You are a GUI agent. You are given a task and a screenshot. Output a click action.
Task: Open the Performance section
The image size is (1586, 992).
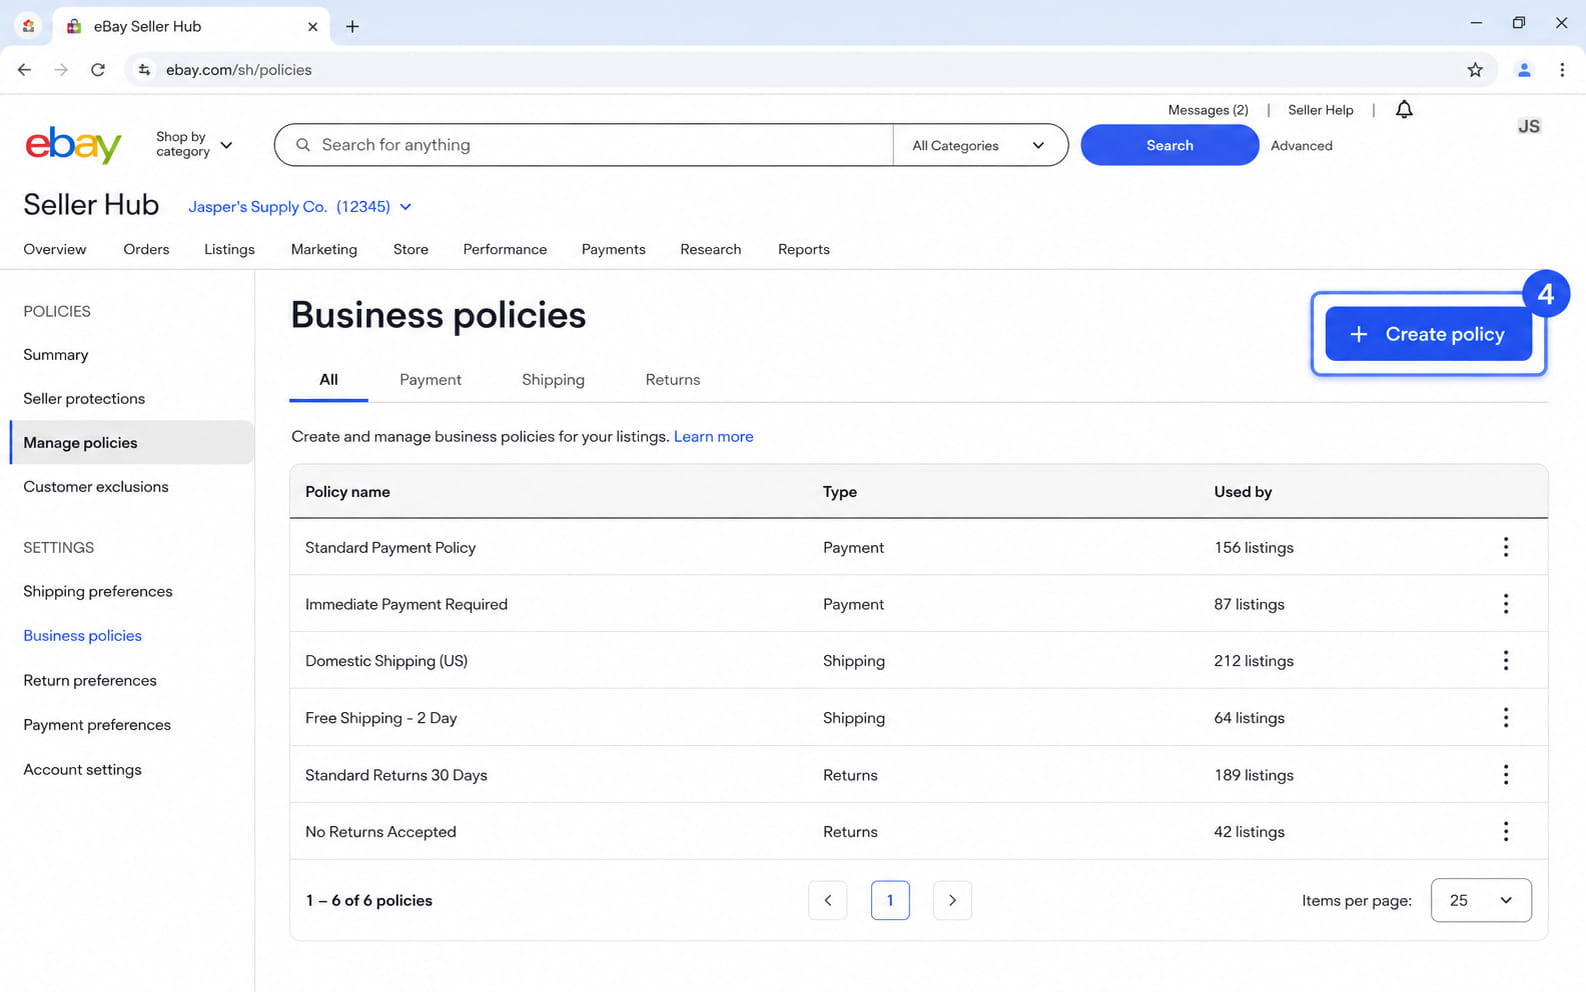505,249
